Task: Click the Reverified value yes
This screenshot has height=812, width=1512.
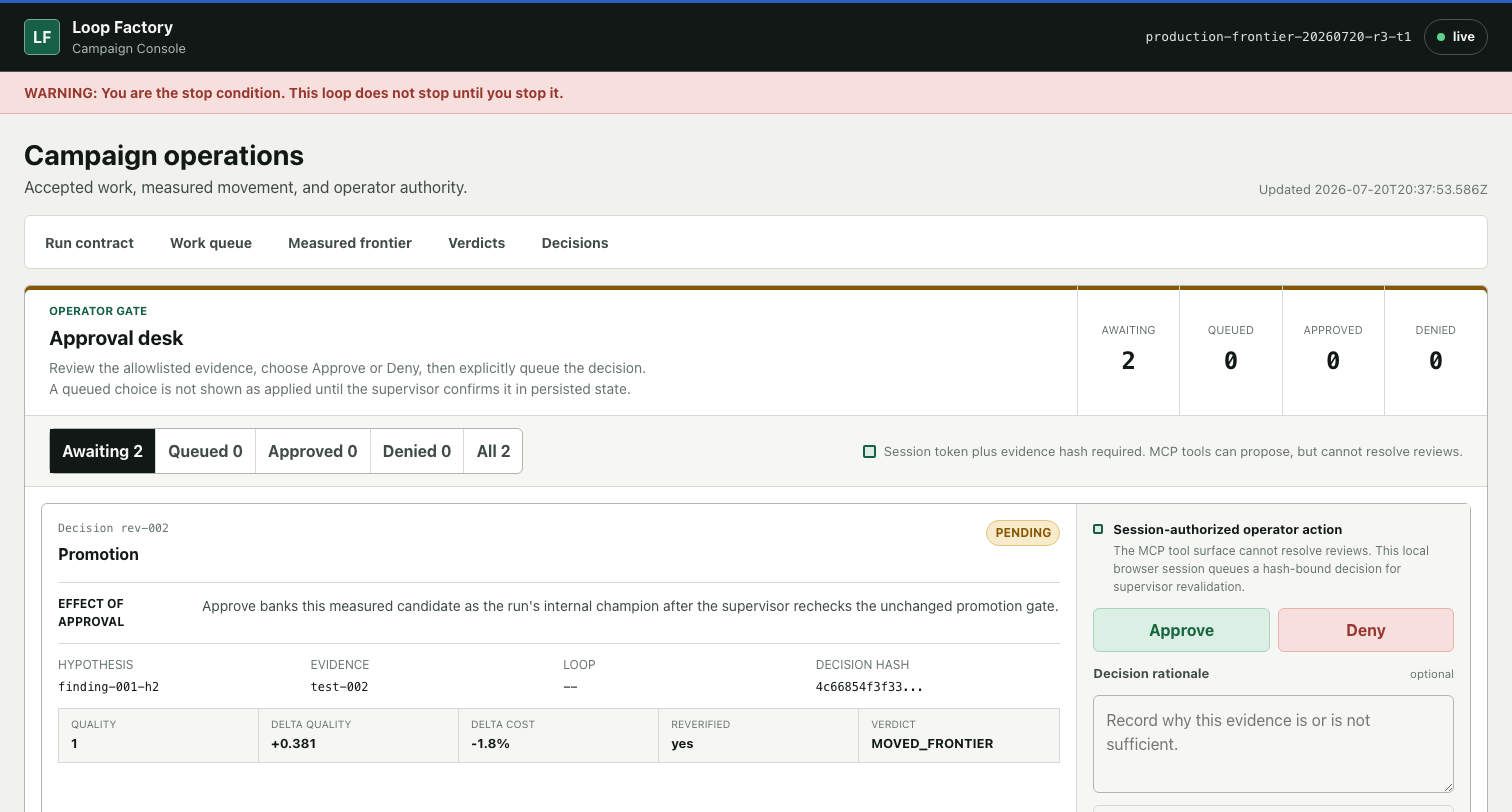Action: pos(682,744)
